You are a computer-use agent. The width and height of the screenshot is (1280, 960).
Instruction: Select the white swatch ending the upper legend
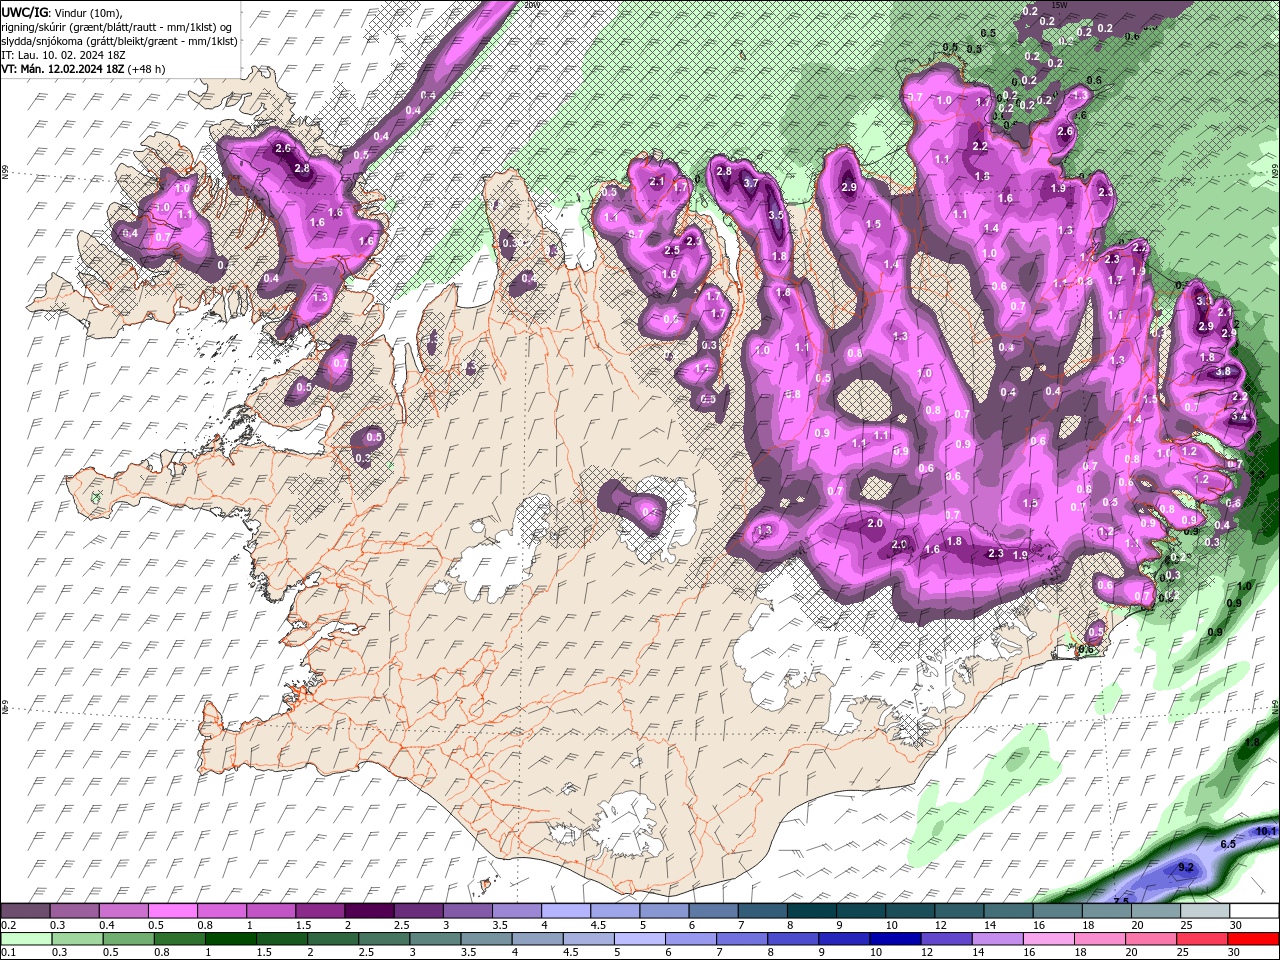(x=1255, y=911)
